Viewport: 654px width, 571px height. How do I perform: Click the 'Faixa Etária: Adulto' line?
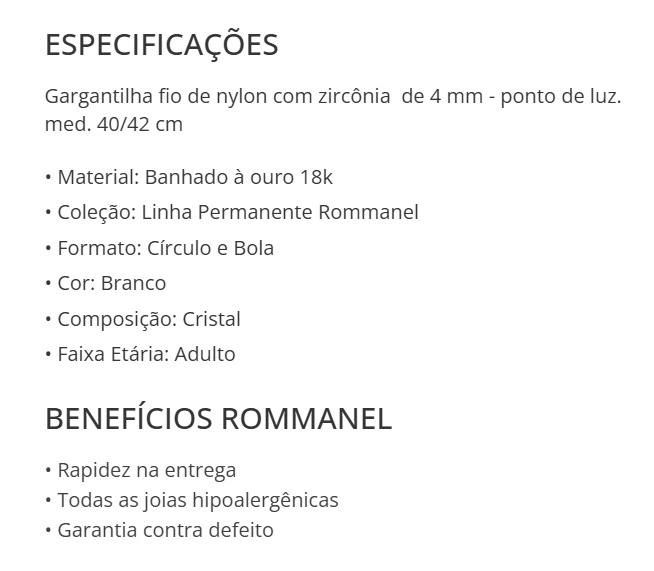(145, 354)
